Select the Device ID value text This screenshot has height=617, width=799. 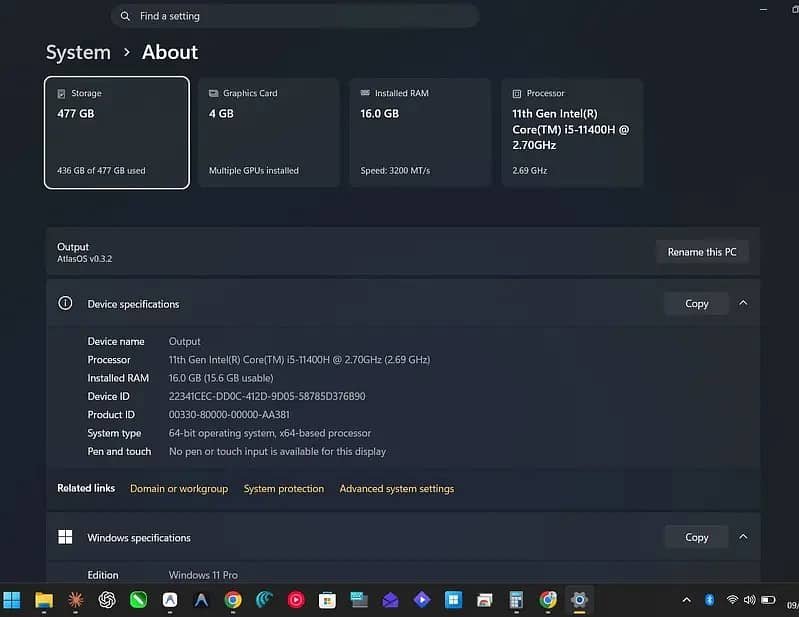[x=267, y=396]
